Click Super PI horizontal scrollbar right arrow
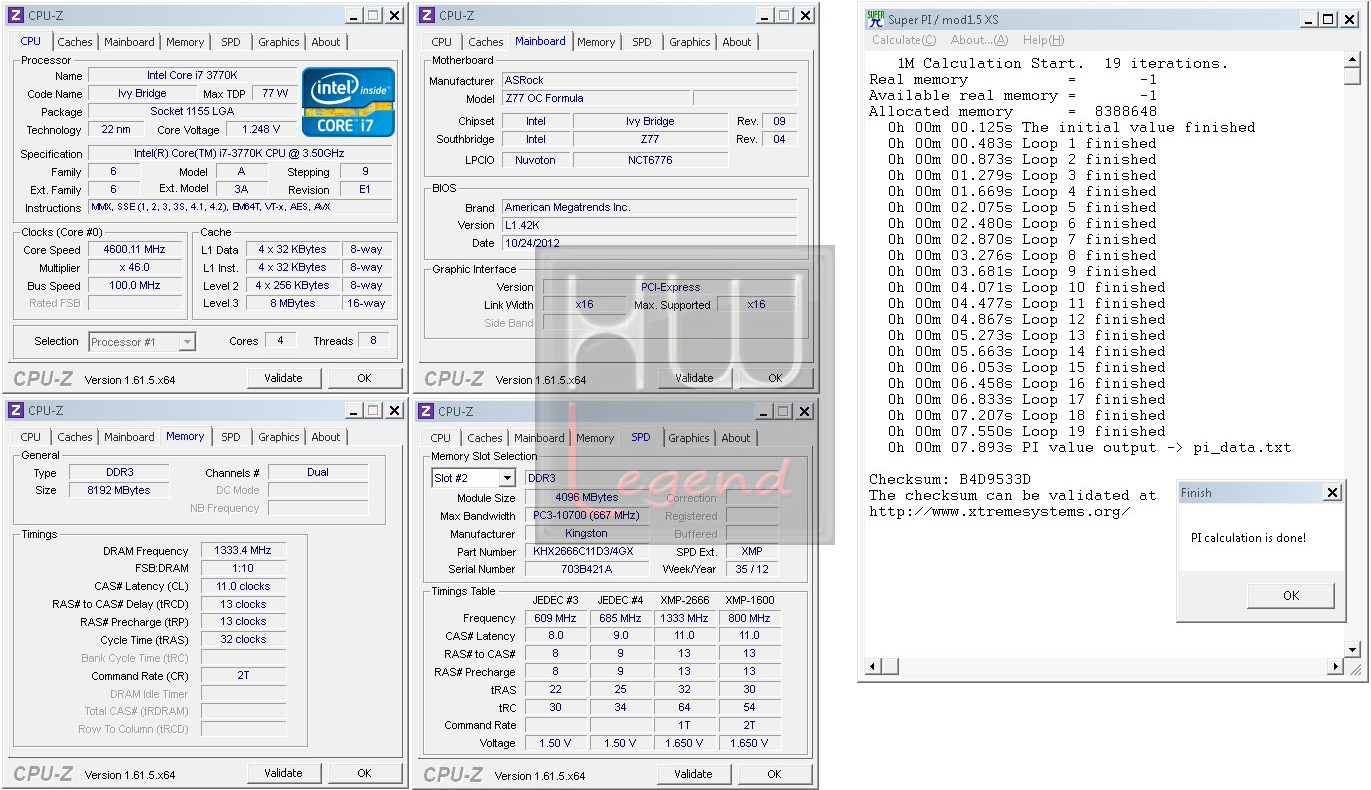1371x790 pixels. coord(1335,667)
